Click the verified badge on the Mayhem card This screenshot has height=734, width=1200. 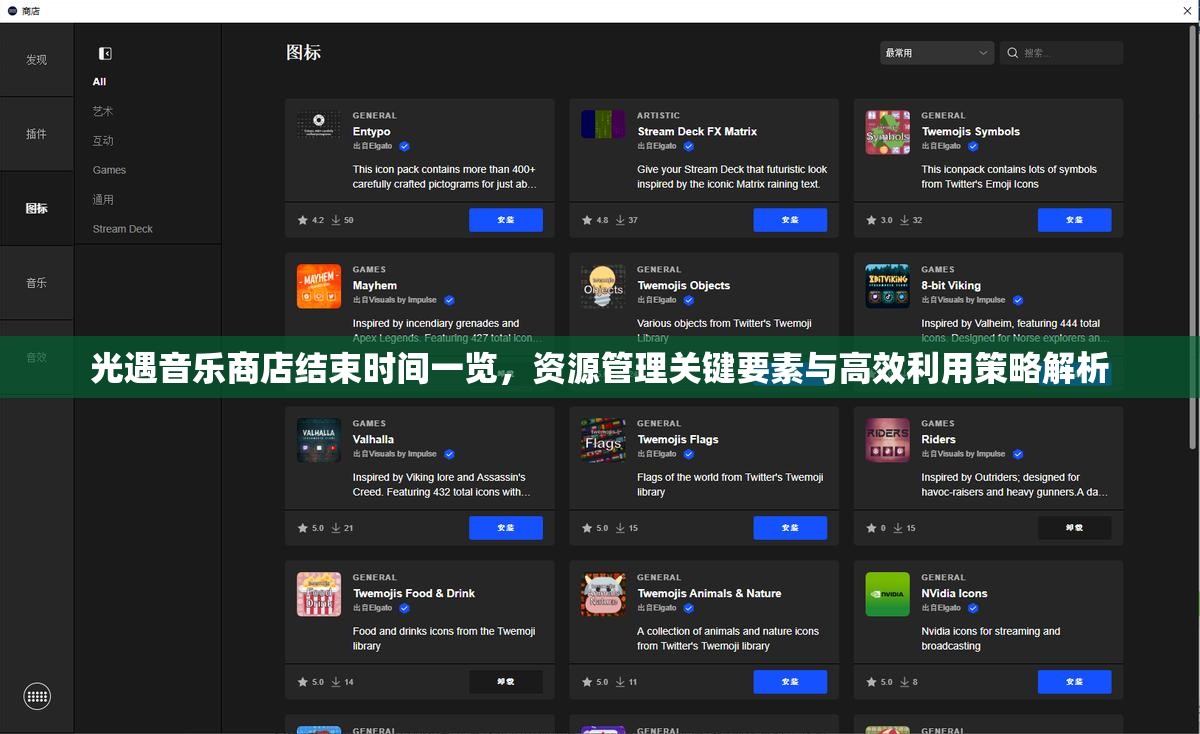coord(449,299)
